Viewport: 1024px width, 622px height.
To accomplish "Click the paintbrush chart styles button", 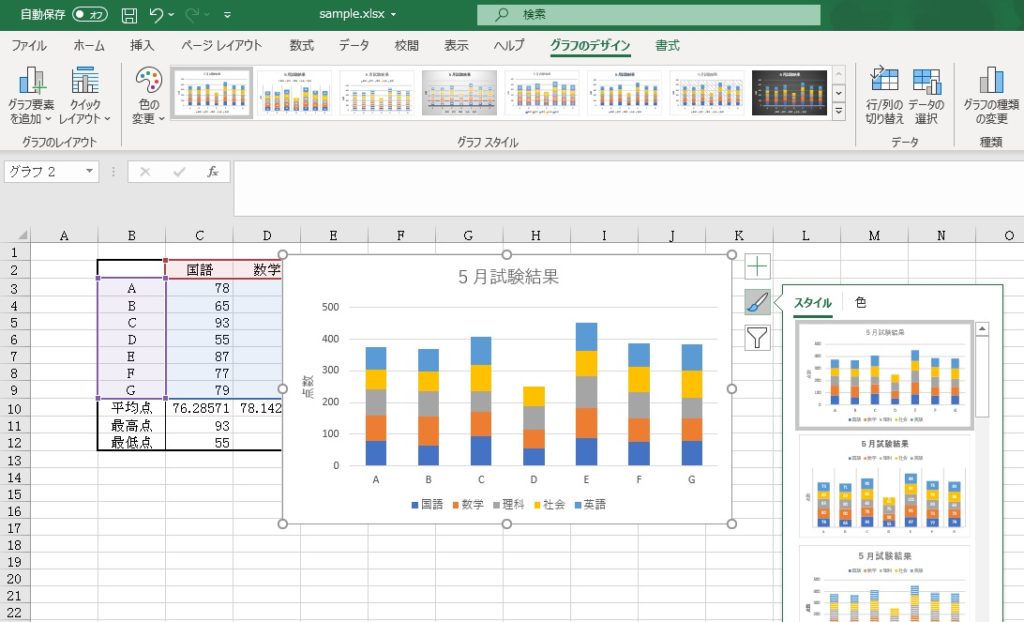I will pyautogui.click(x=757, y=302).
